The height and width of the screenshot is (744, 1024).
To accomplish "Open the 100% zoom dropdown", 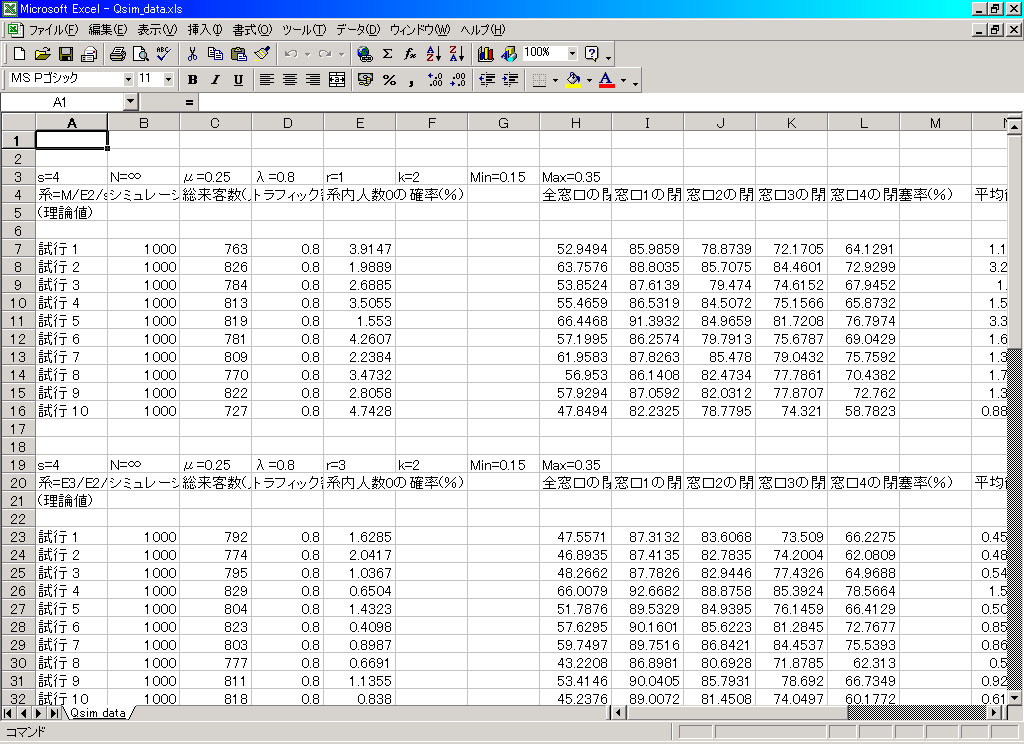I will point(572,53).
